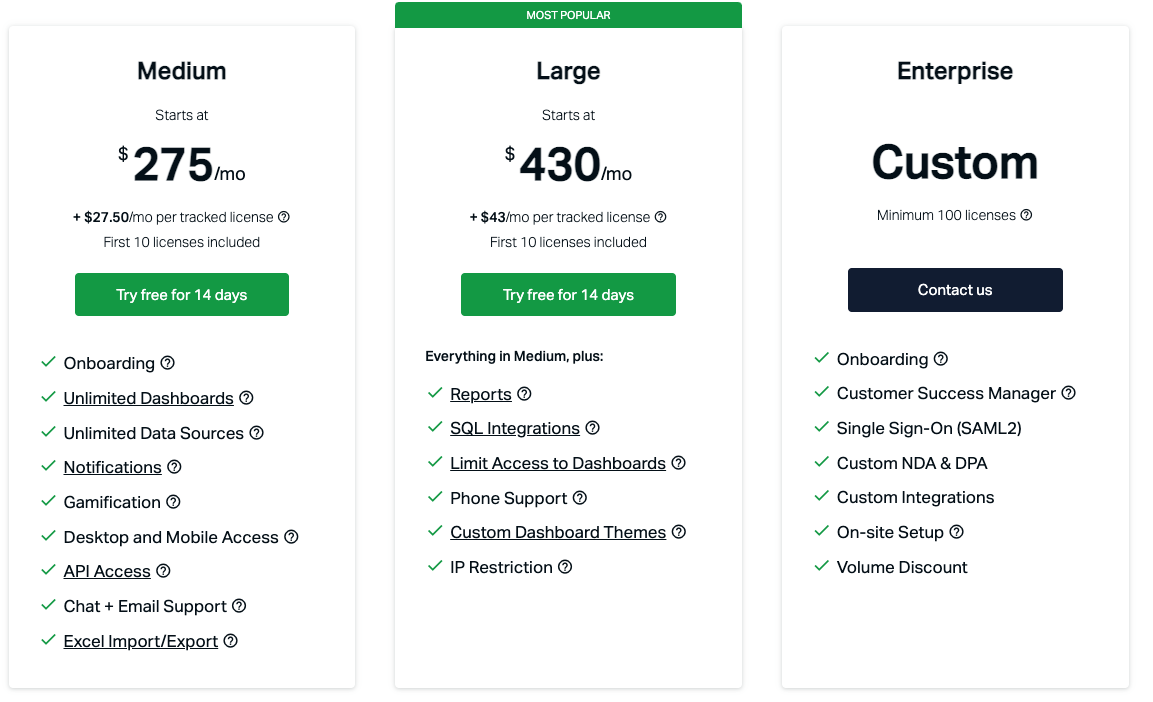Start Medium plan free 14-day trial

[181, 294]
